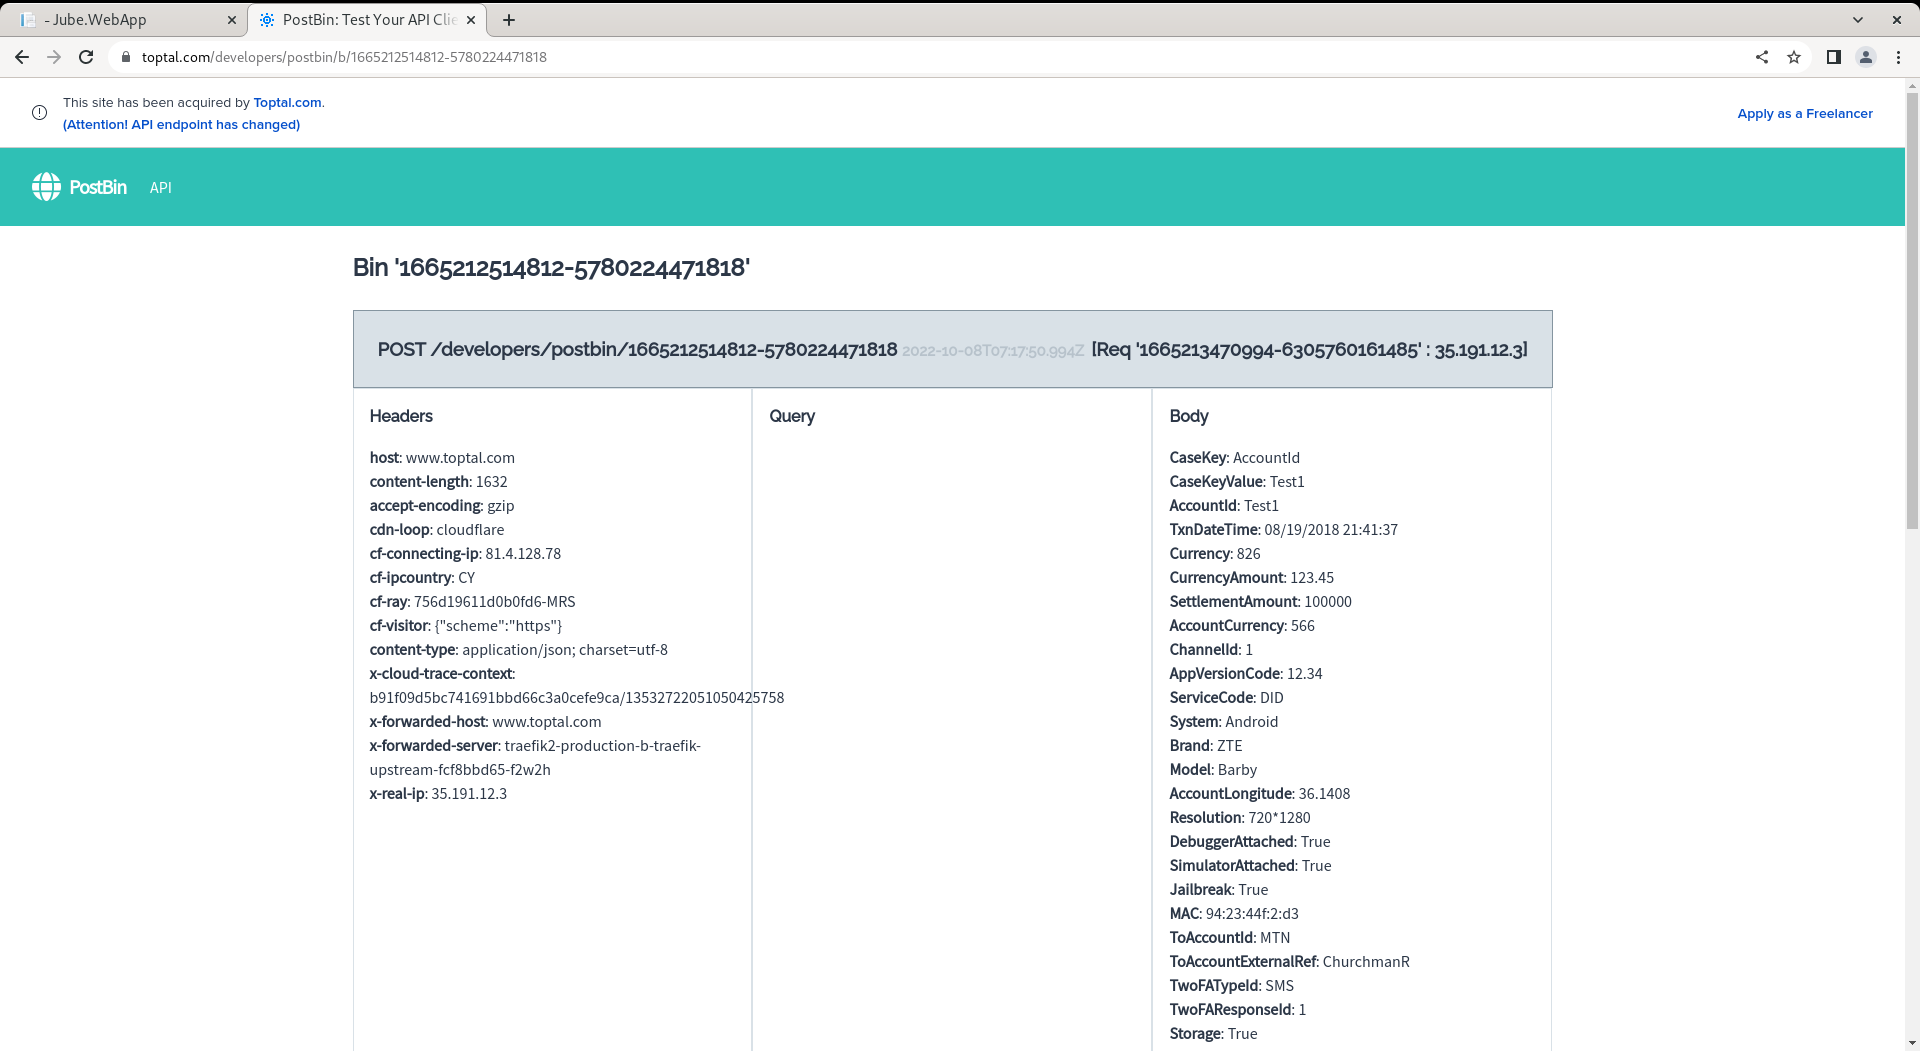Click the Body section title

pyautogui.click(x=1189, y=416)
